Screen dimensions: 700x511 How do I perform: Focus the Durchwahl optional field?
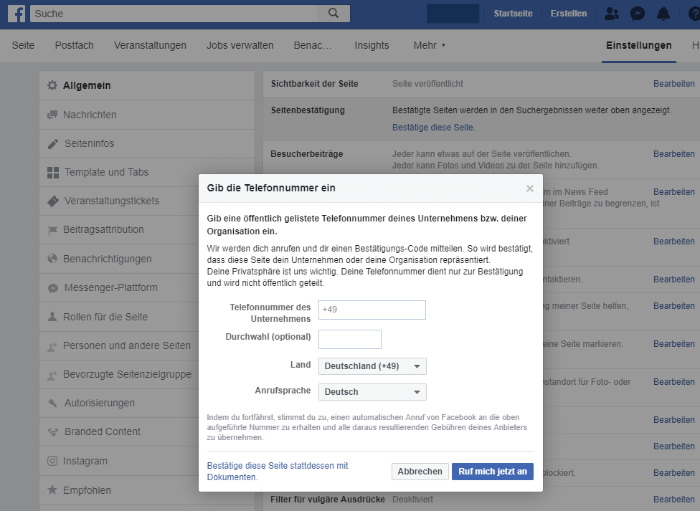[x=350, y=339]
